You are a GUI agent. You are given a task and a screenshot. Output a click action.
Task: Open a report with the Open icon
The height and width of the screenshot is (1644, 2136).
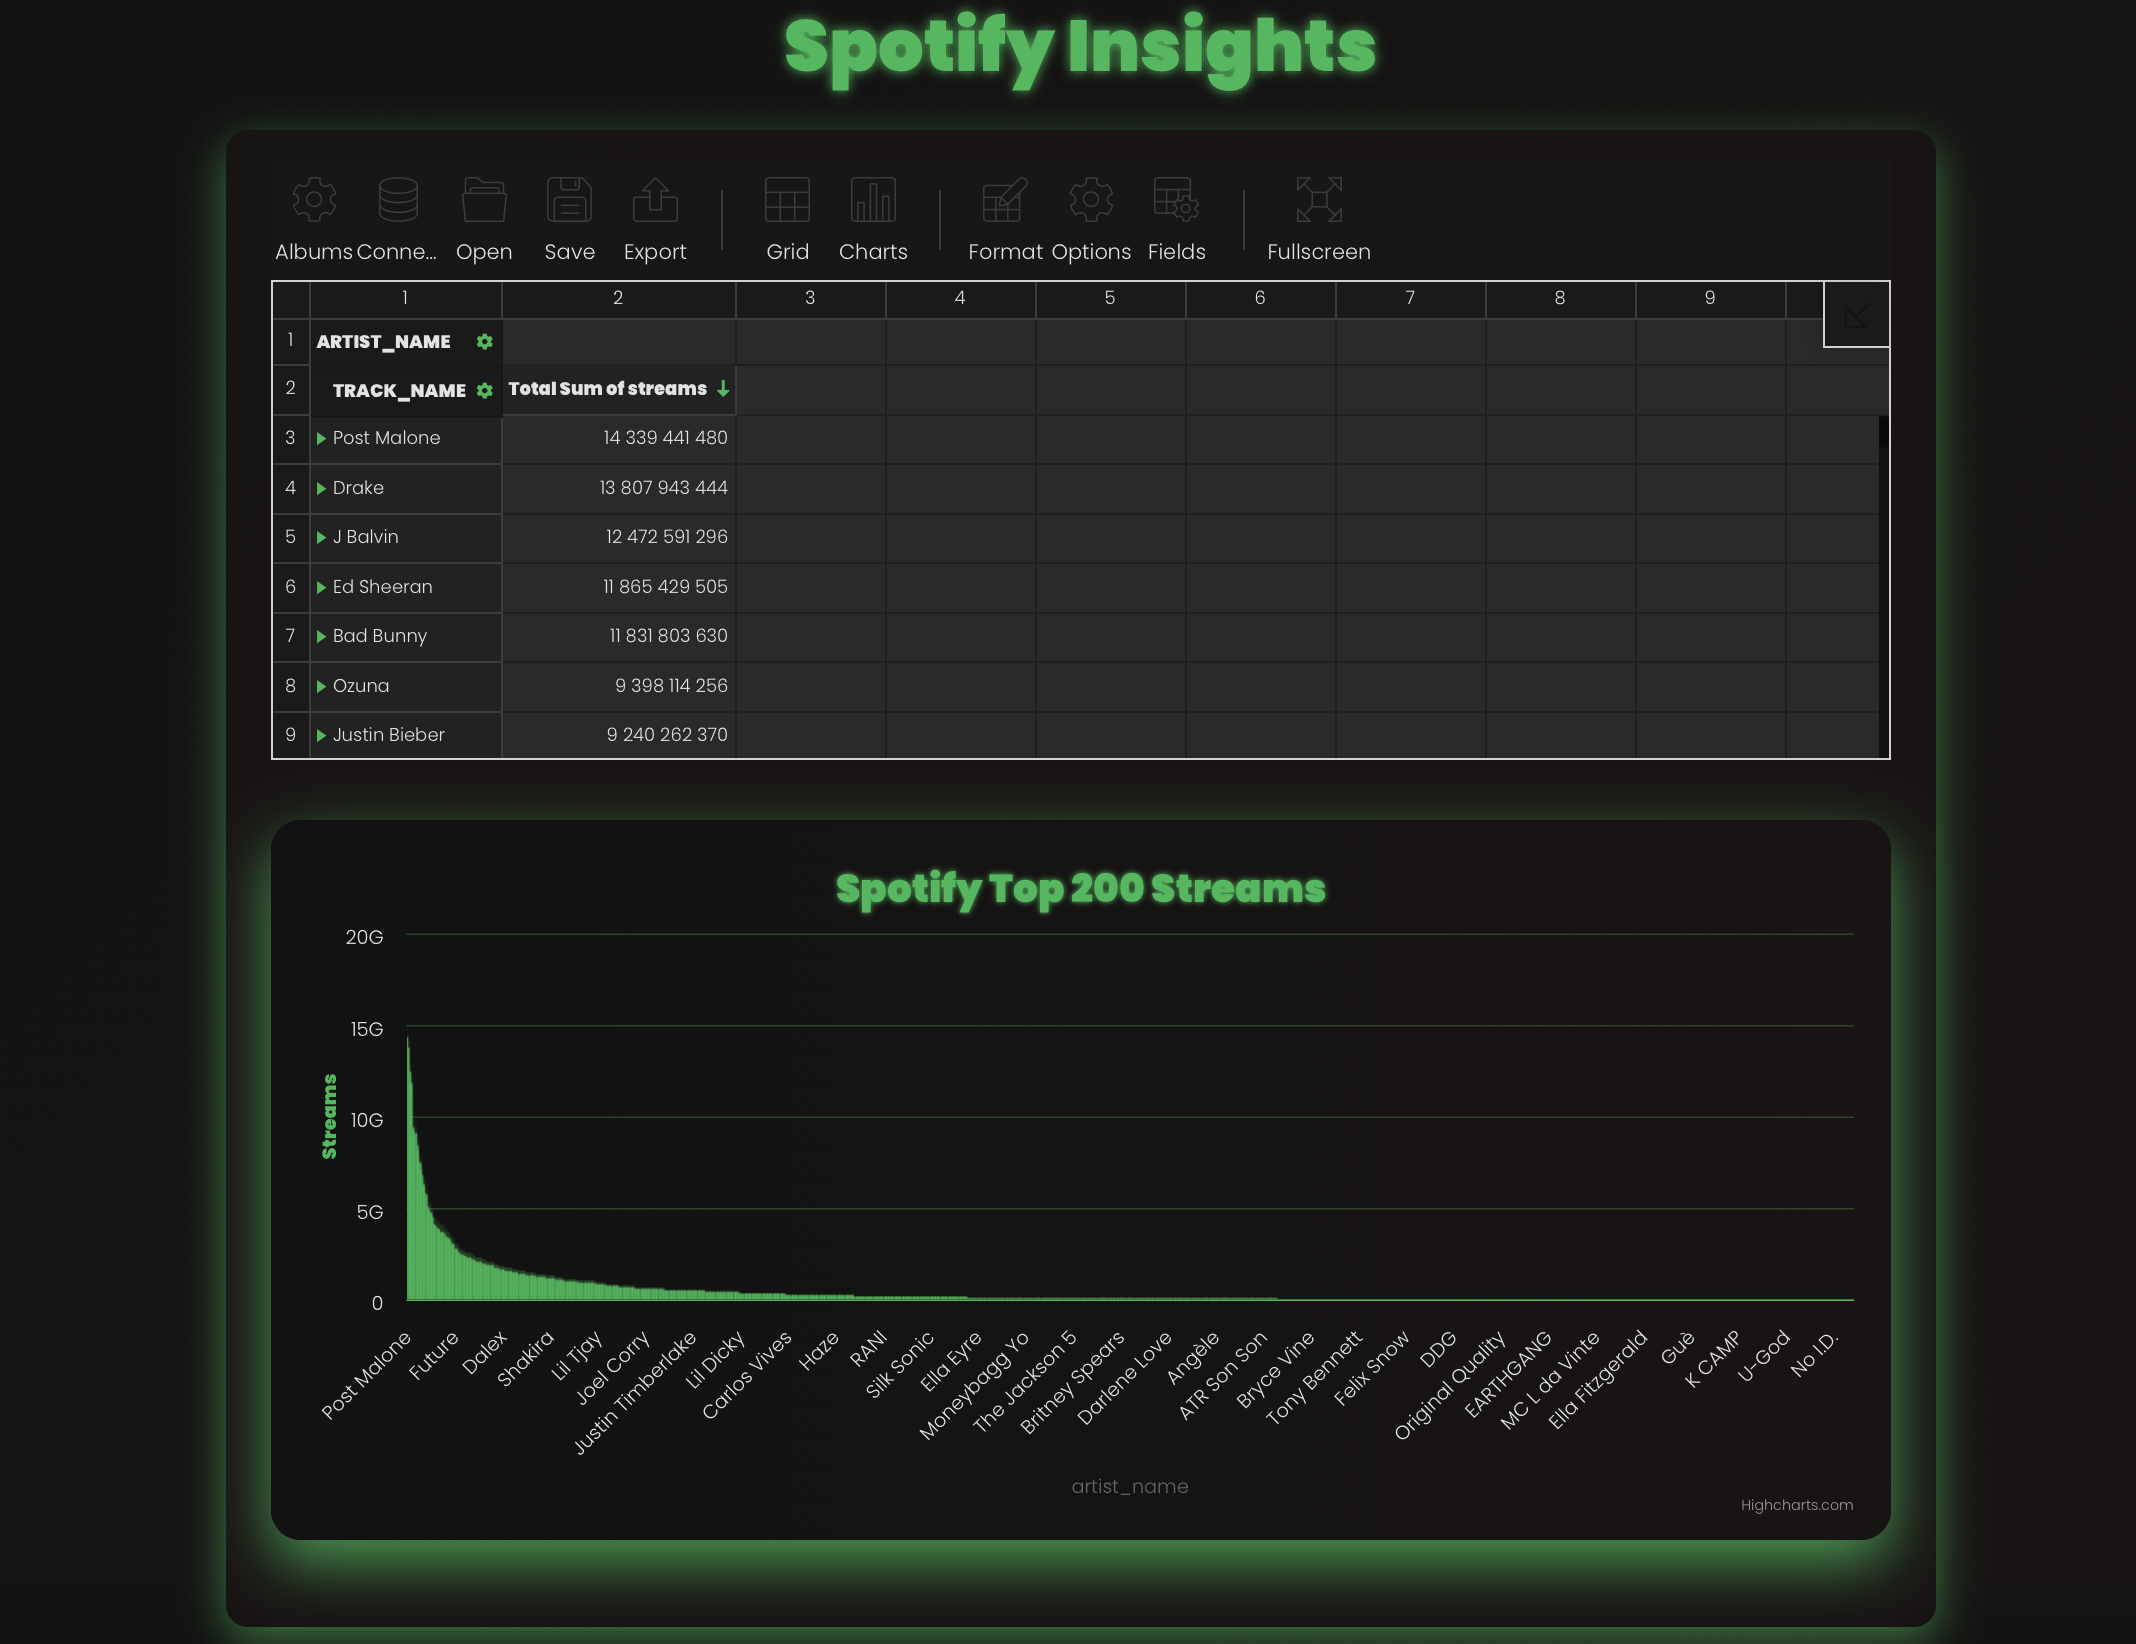pos(484,200)
